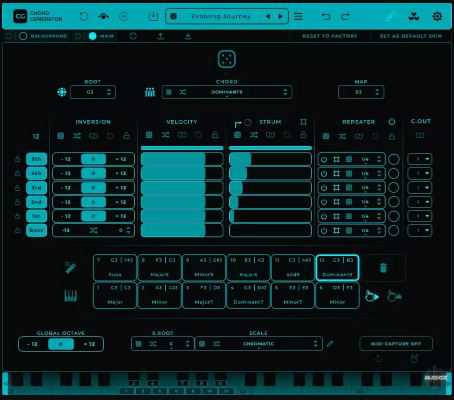Image resolution: width=454 pixels, height=400 pixels.
Task: Select chord pad 2 Minor
Action: click(x=159, y=295)
